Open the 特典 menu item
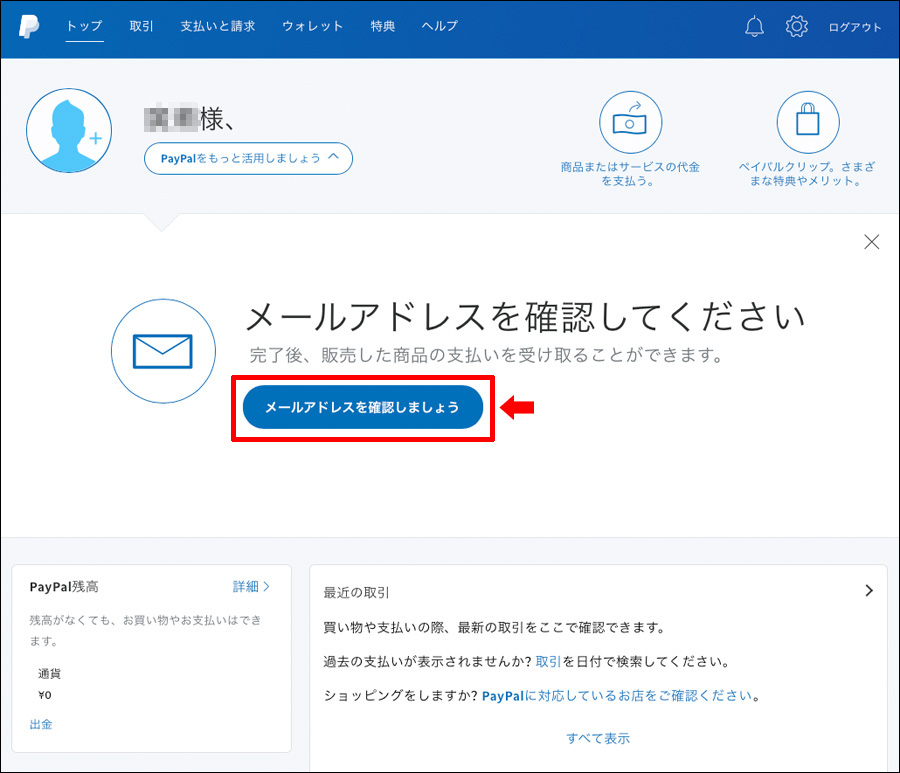The image size is (900, 773). click(x=382, y=26)
